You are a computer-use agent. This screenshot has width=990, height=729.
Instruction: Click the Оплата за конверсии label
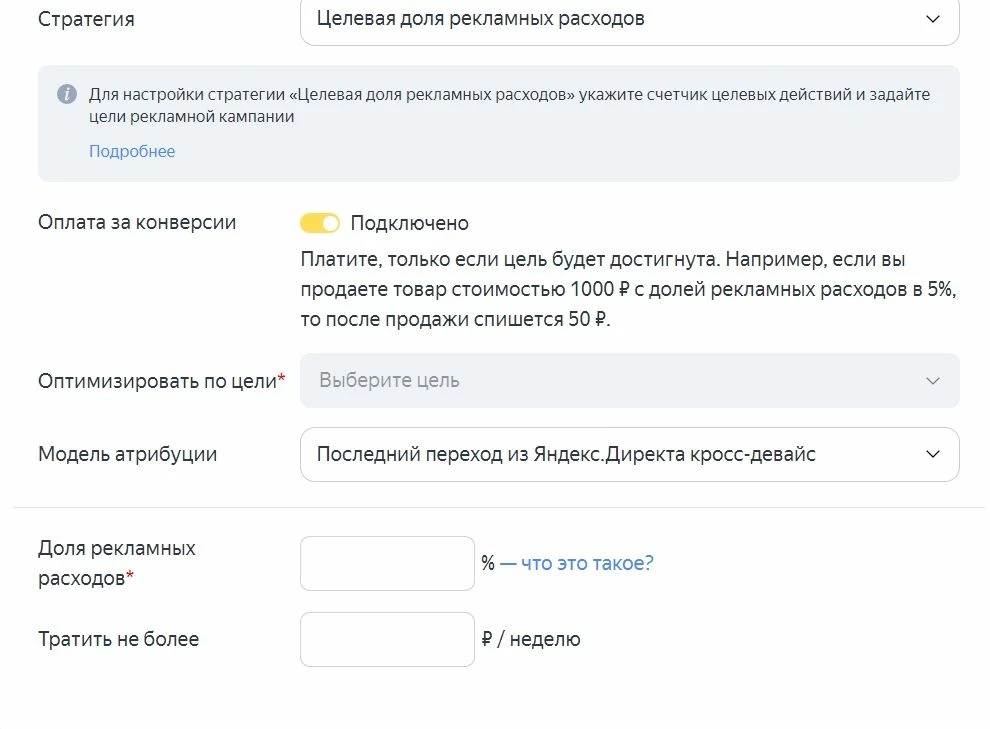[137, 222]
